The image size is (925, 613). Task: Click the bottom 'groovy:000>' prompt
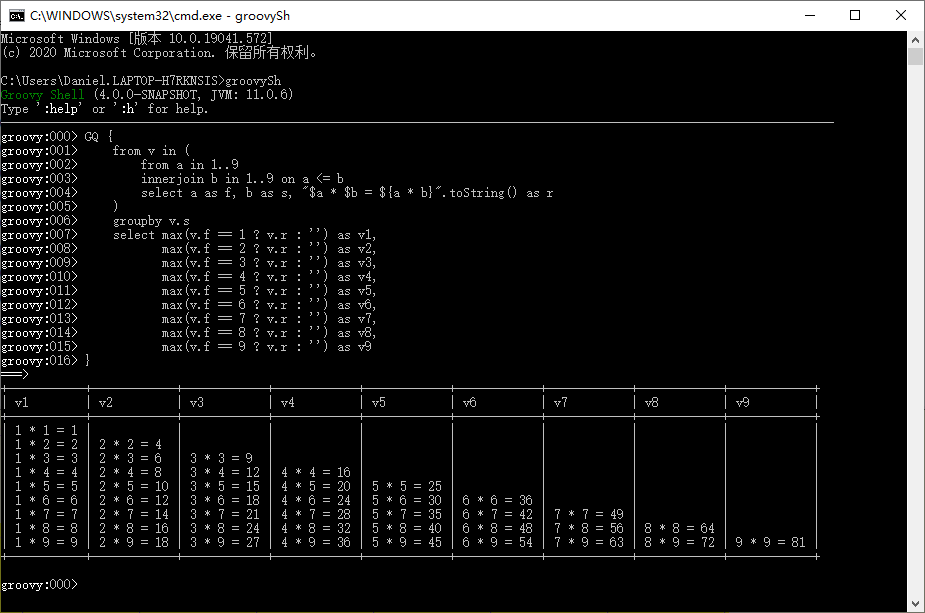39,585
